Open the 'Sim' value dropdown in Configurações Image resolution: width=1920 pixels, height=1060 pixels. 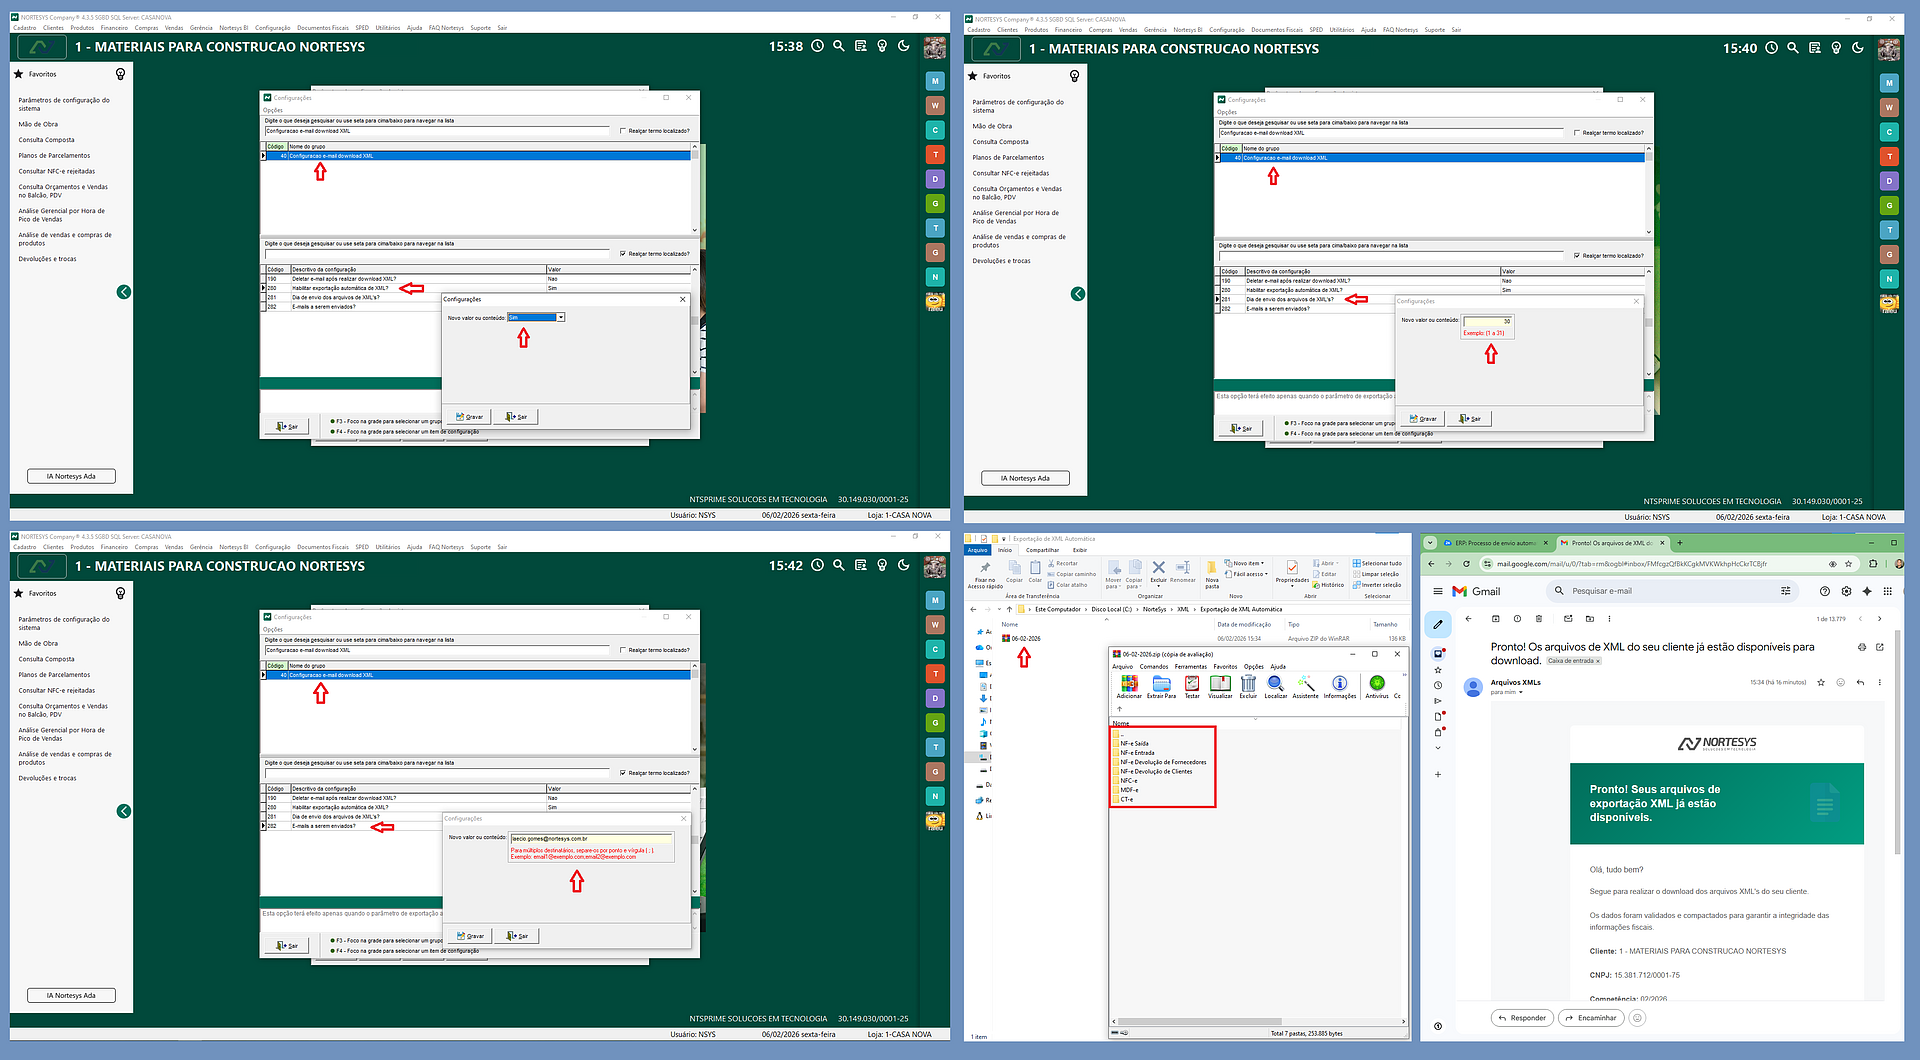(561, 317)
